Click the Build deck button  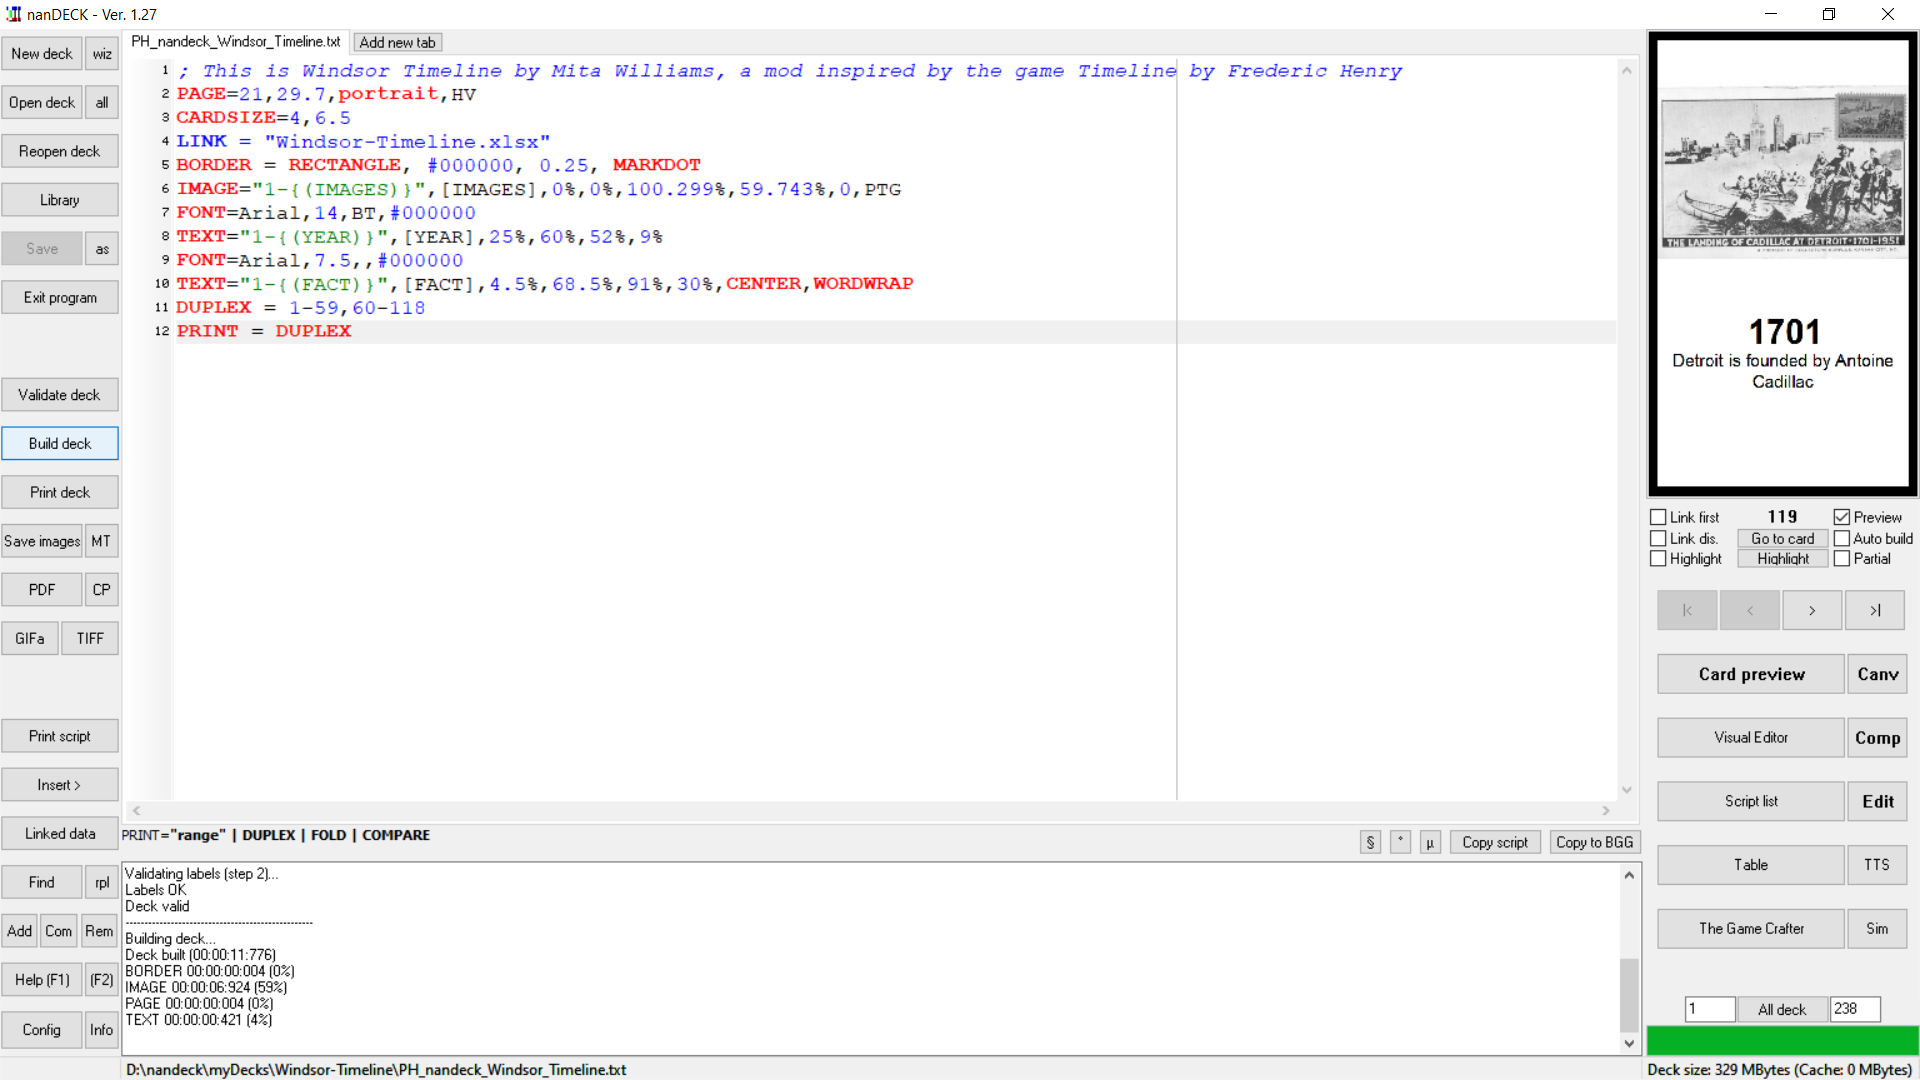[59, 442]
